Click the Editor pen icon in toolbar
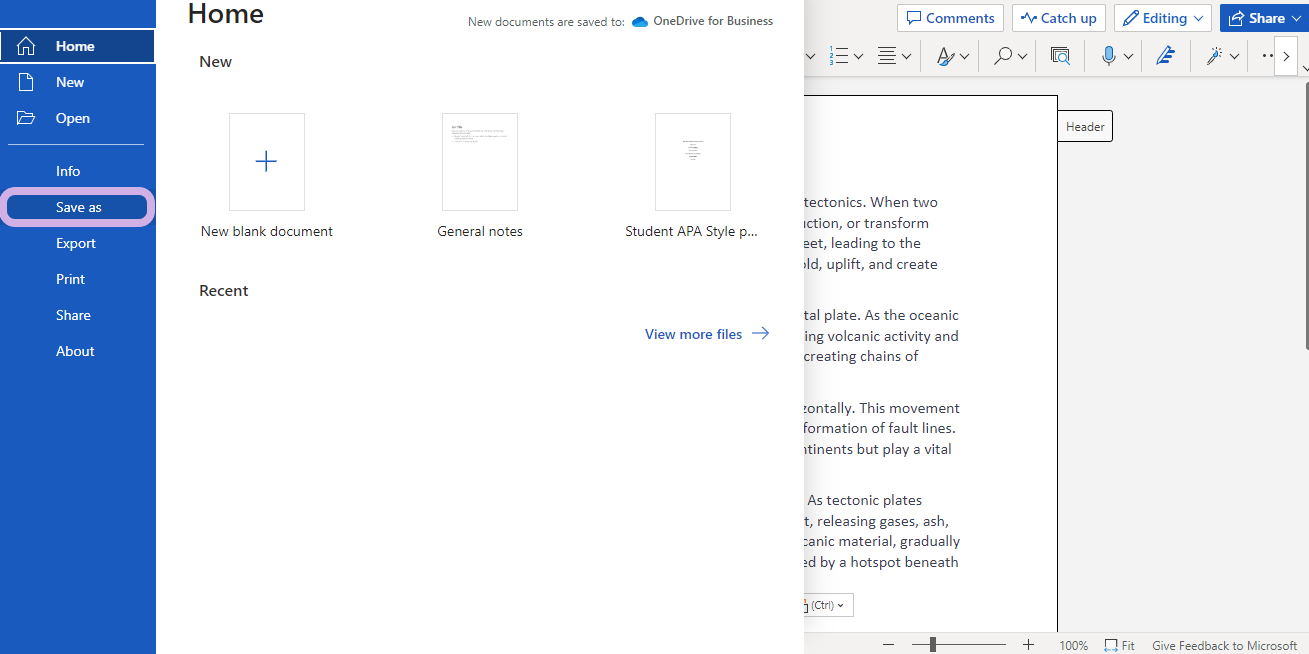 [x=1165, y=57]
